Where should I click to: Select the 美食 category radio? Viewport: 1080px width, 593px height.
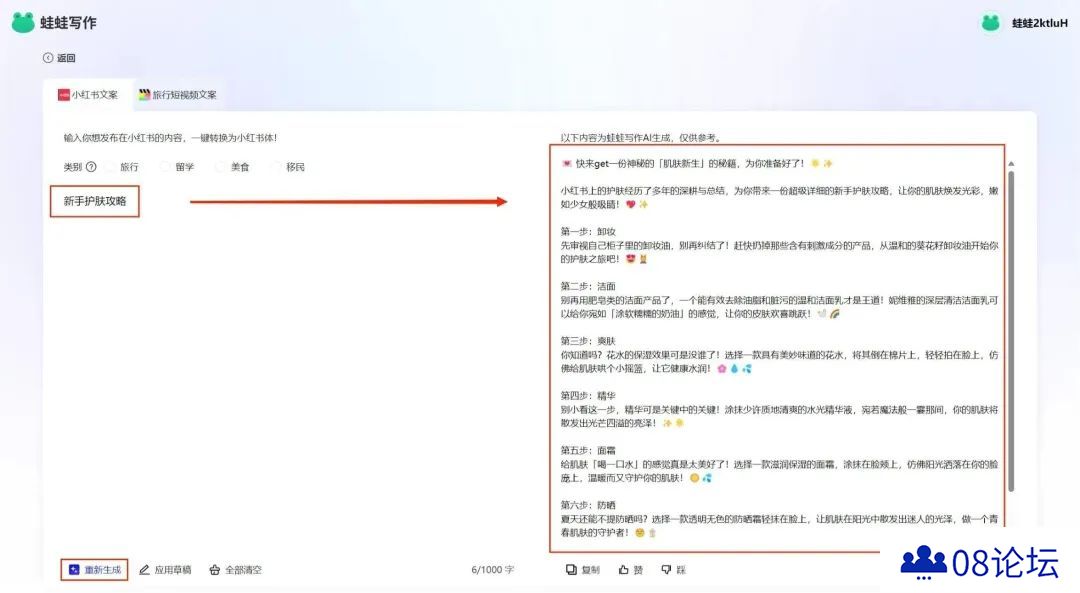tap(220, 167)
